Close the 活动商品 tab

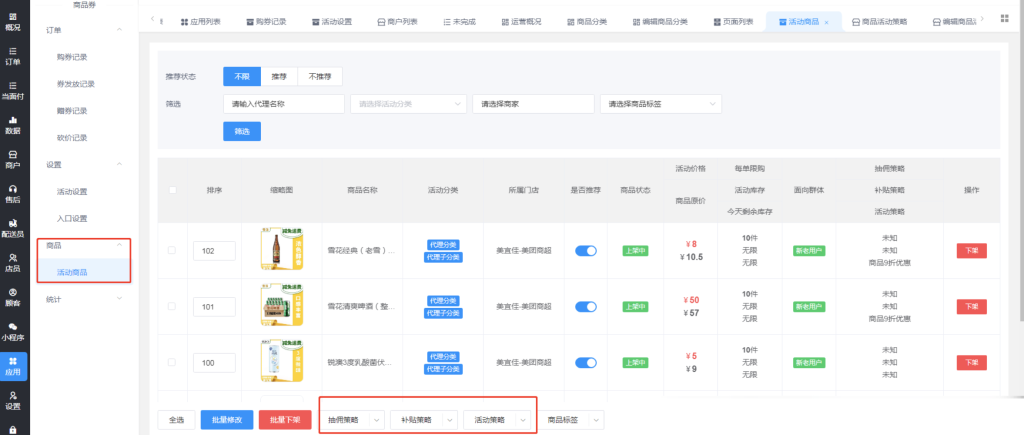coord(826,21)
